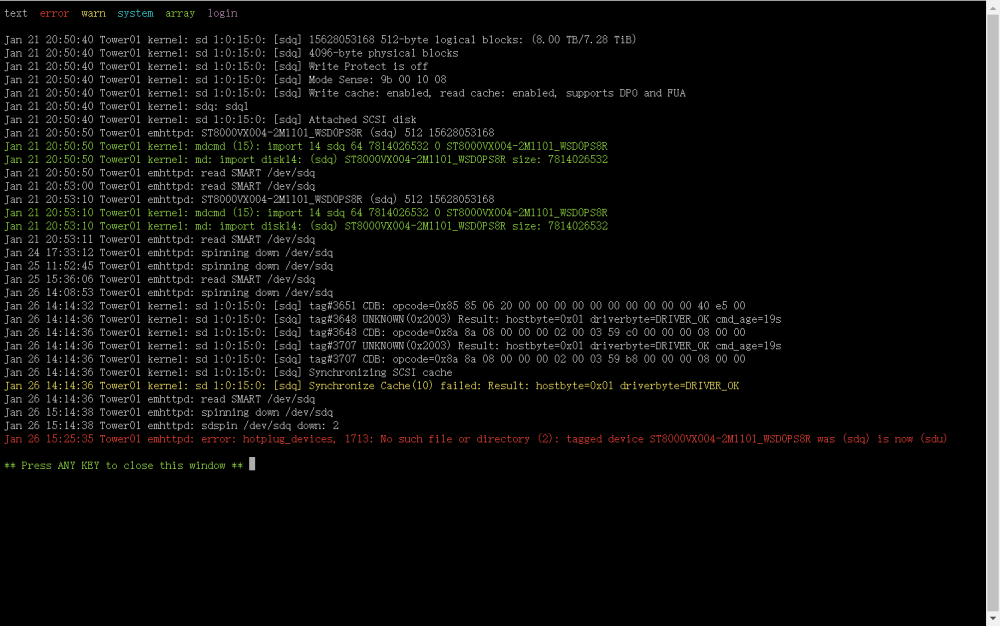The height and width of the screenshot is (626, 1000).
Task: Click the 'sdspin /dev/sdq down: 2' line
Action: pos(172,425)
